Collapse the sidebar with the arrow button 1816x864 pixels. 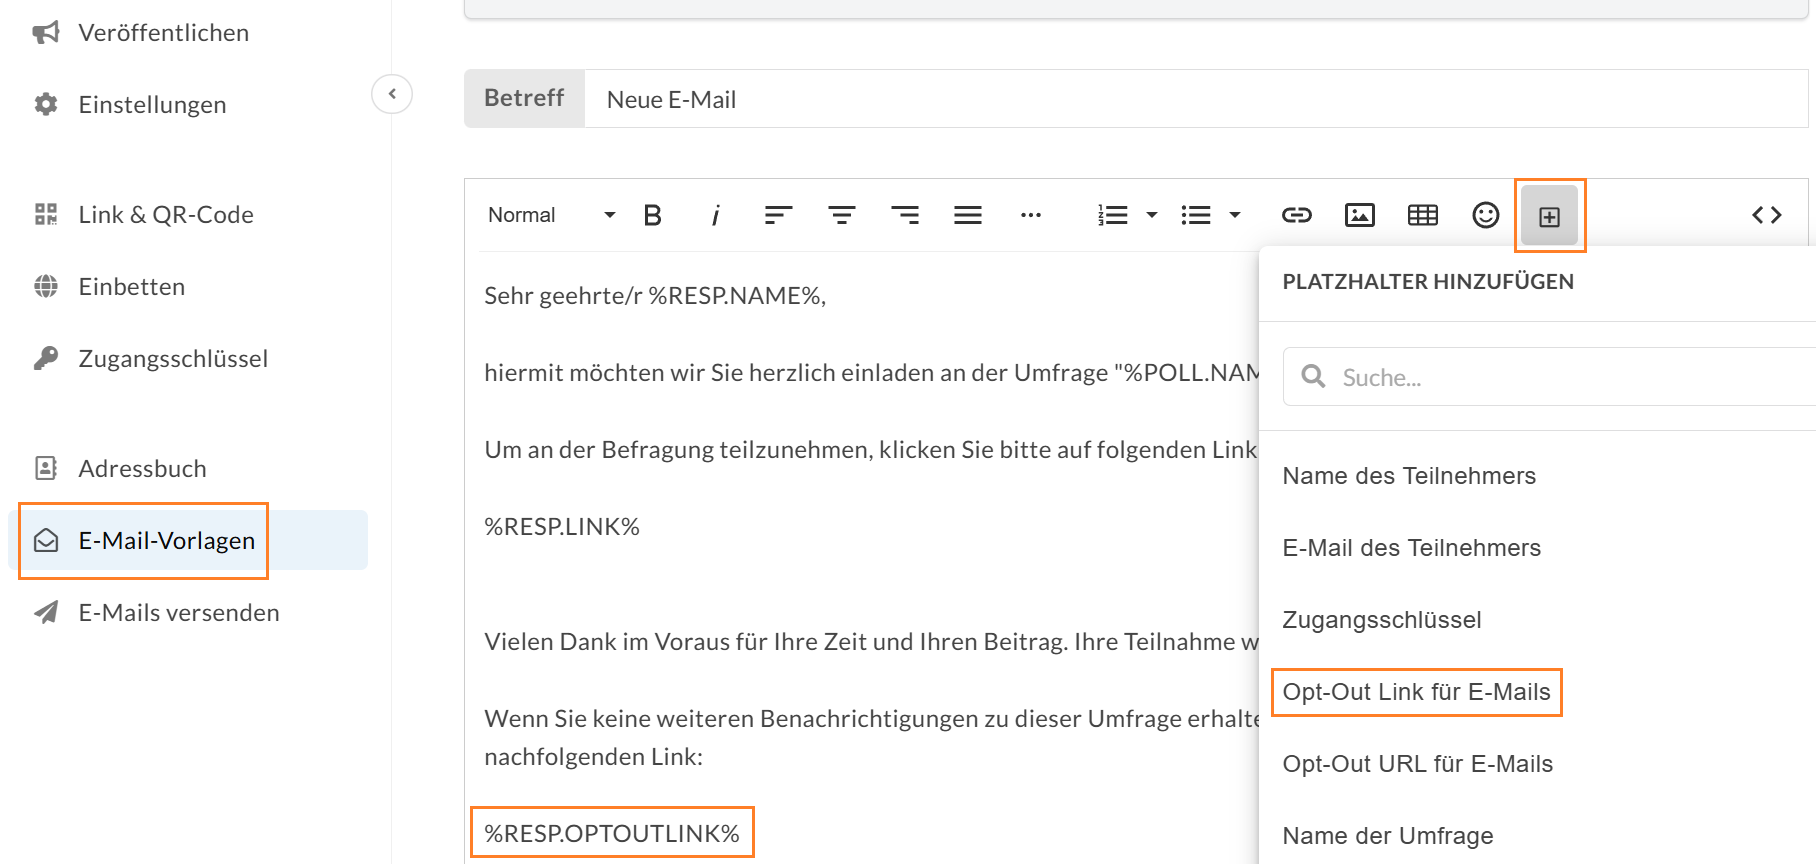[x=392, y=94]
